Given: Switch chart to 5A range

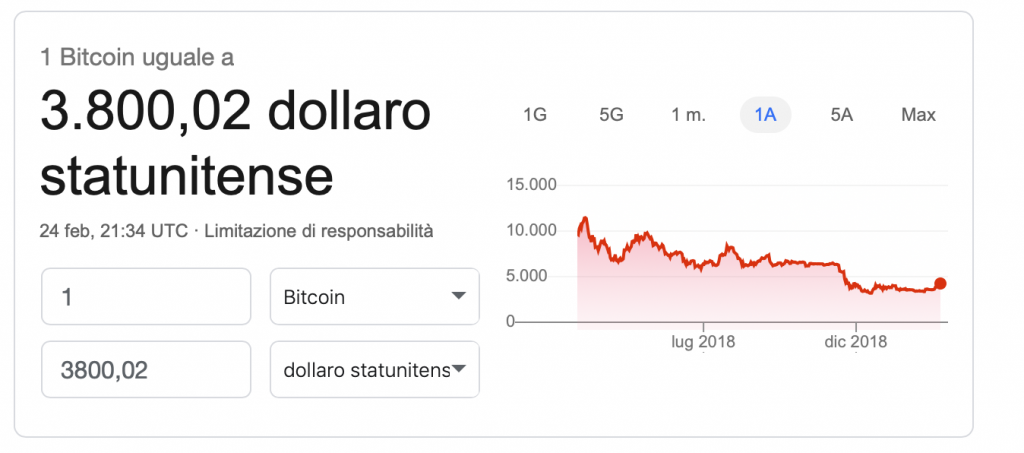Looking at the screenshot, I should pyautogui.click(x=842, y=116).
